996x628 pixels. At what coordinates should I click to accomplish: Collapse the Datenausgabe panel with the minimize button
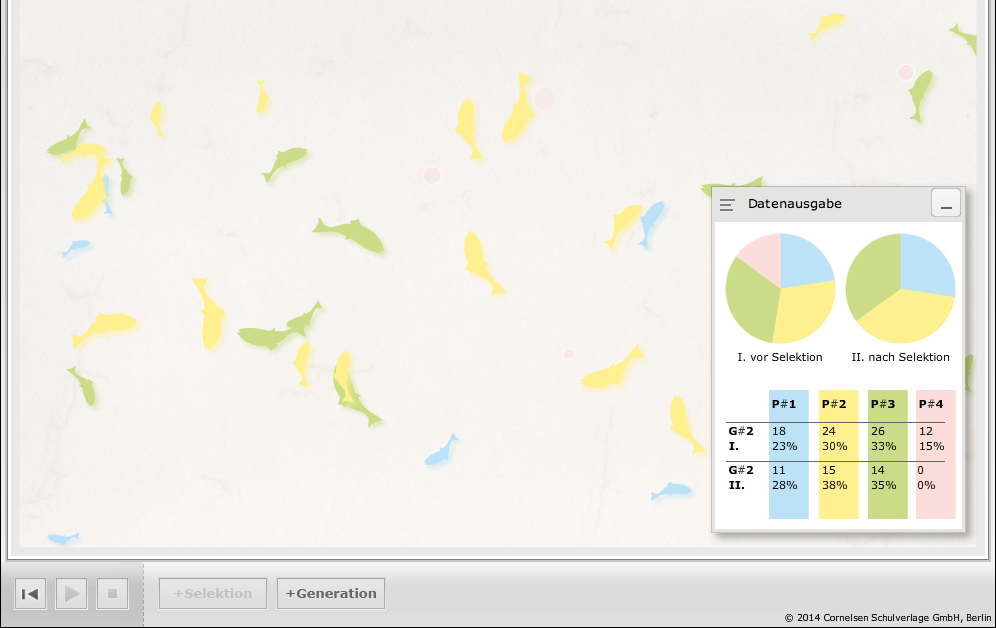coord(946,203)
